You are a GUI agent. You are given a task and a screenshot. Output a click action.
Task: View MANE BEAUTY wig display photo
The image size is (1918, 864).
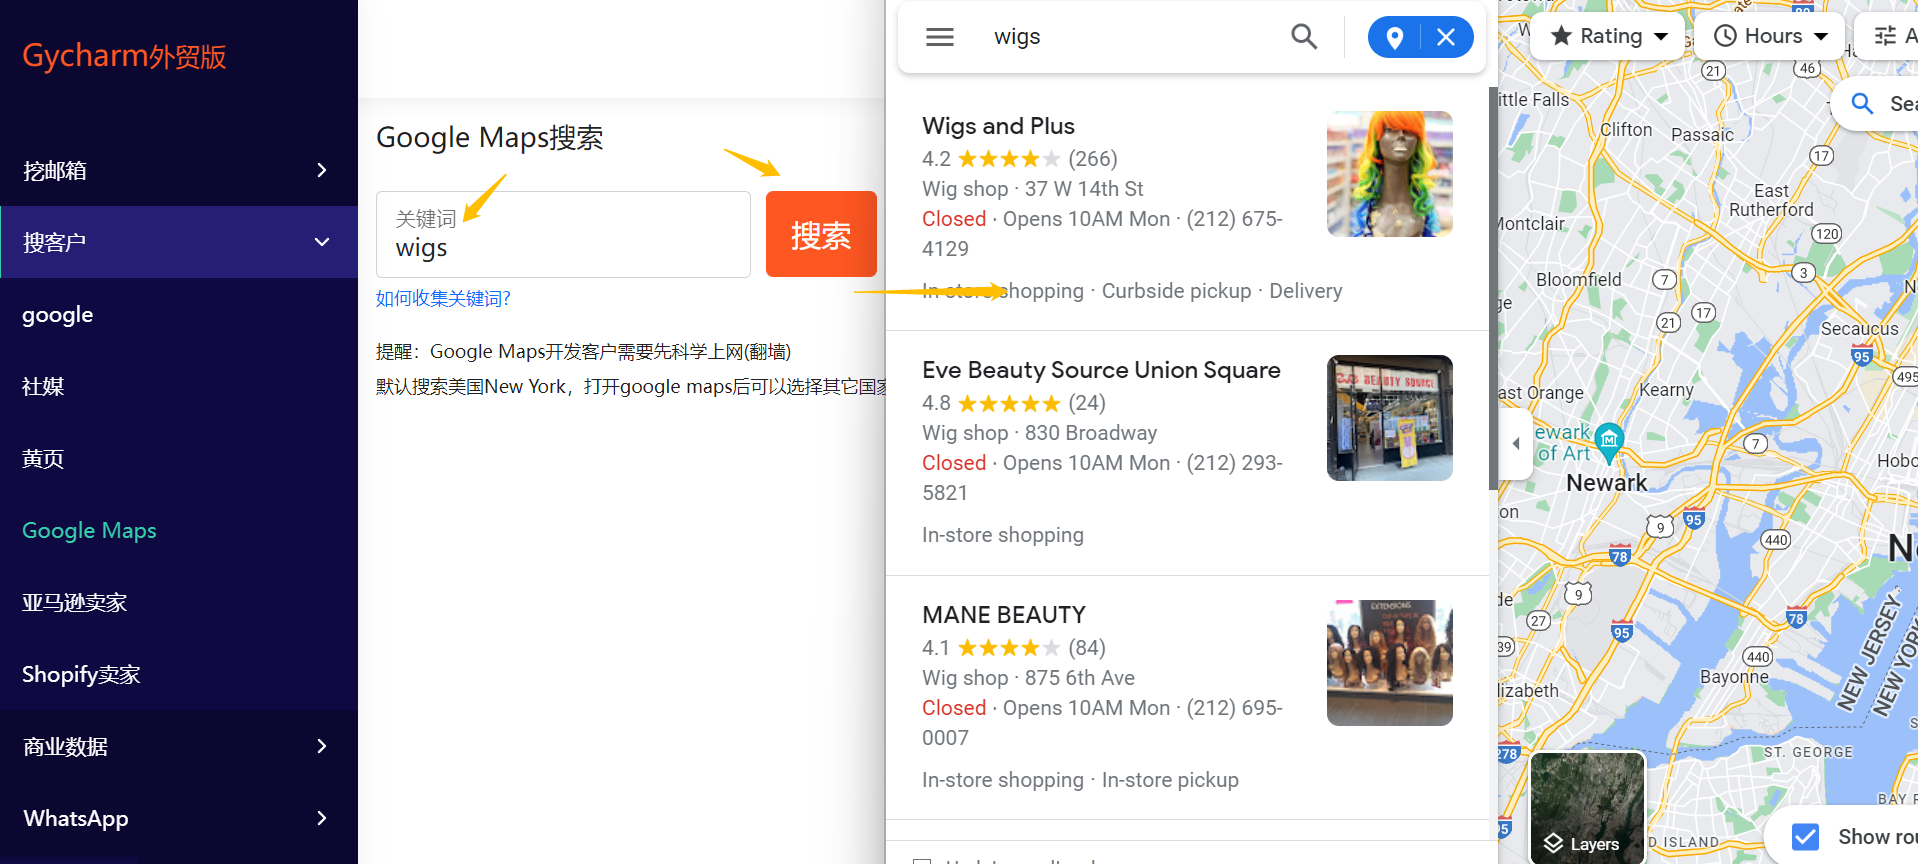(1390, 663)
